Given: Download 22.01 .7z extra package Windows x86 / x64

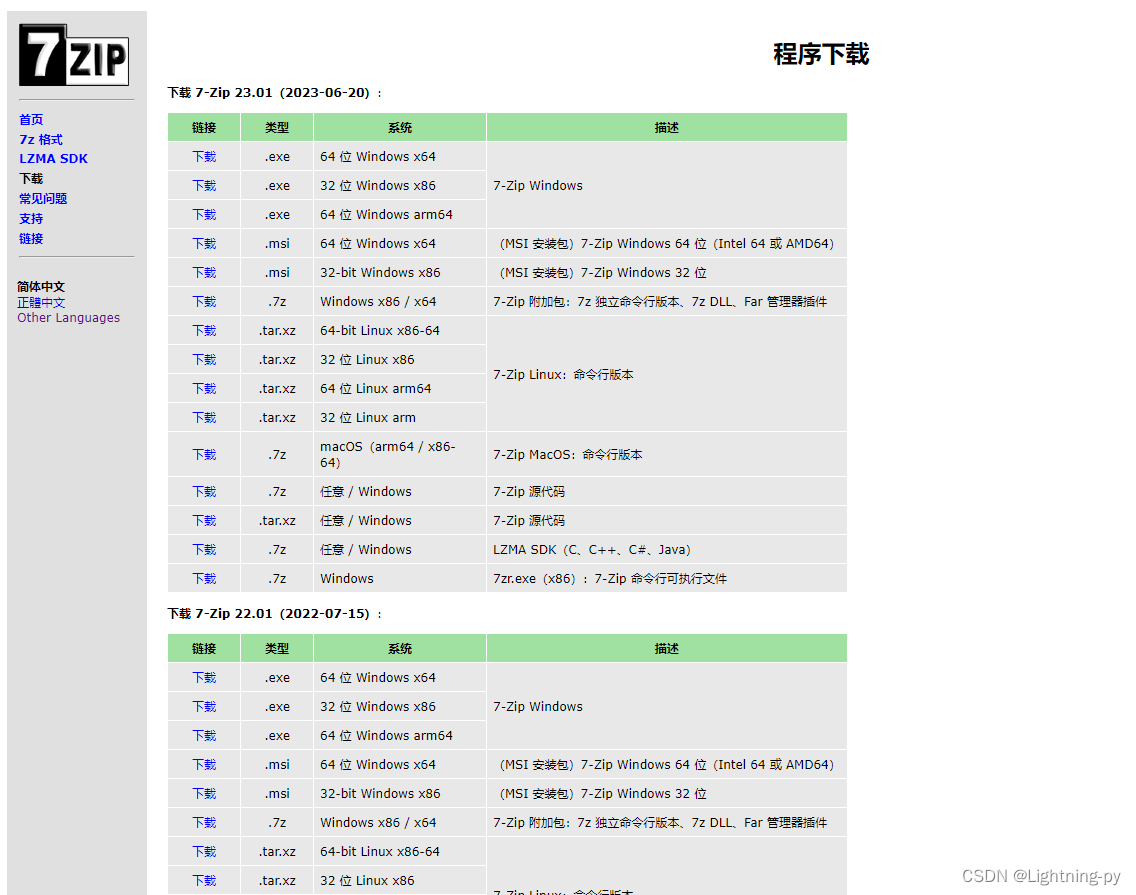Looking at the screenshot, I should tap(204, 823).
